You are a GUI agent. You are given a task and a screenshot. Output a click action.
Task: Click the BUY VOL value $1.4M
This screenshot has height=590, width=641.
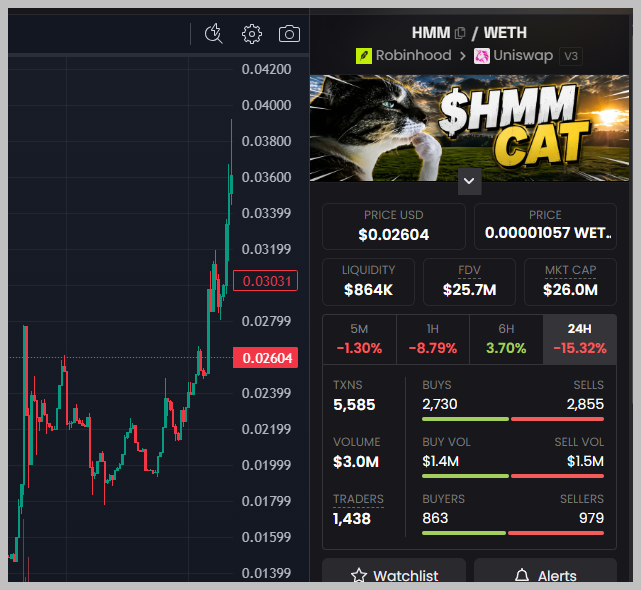[441, 461]
